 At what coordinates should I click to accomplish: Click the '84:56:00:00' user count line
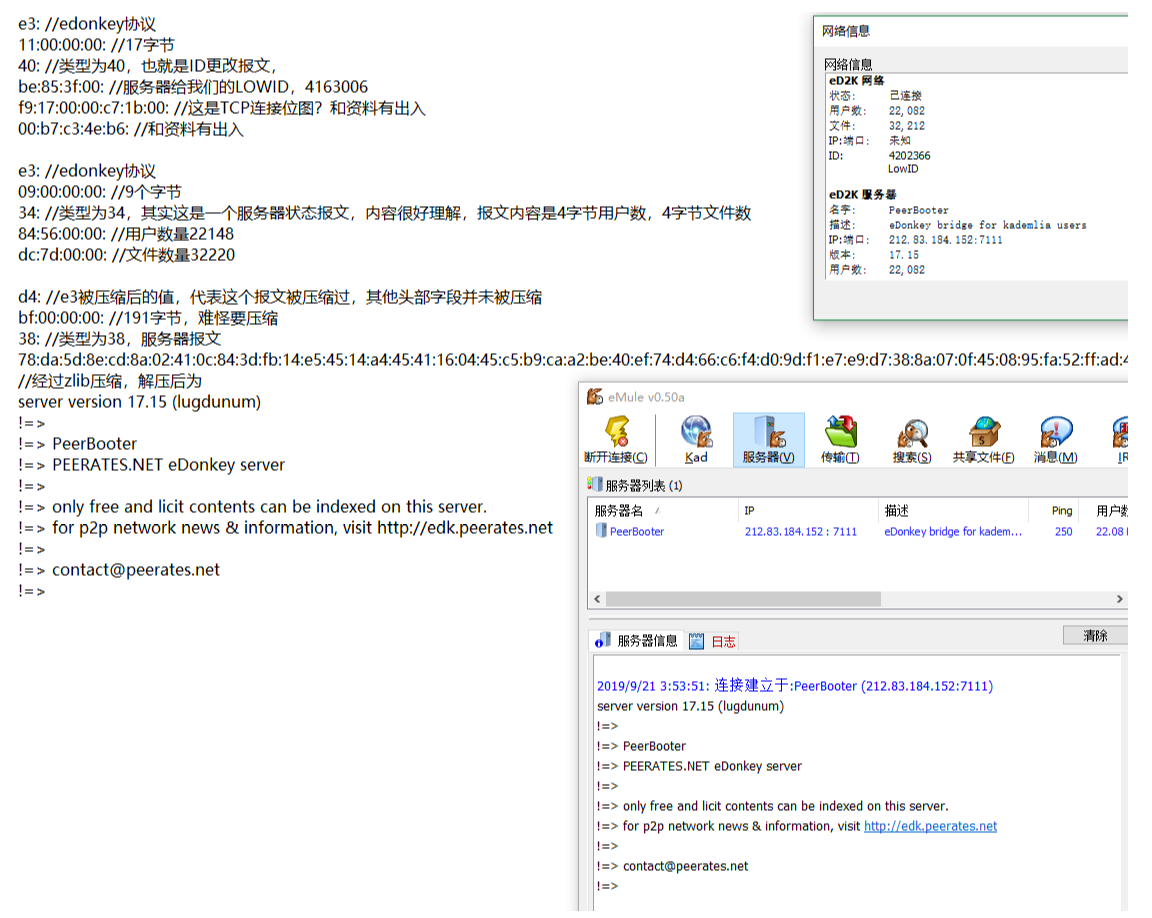[126, 234]
